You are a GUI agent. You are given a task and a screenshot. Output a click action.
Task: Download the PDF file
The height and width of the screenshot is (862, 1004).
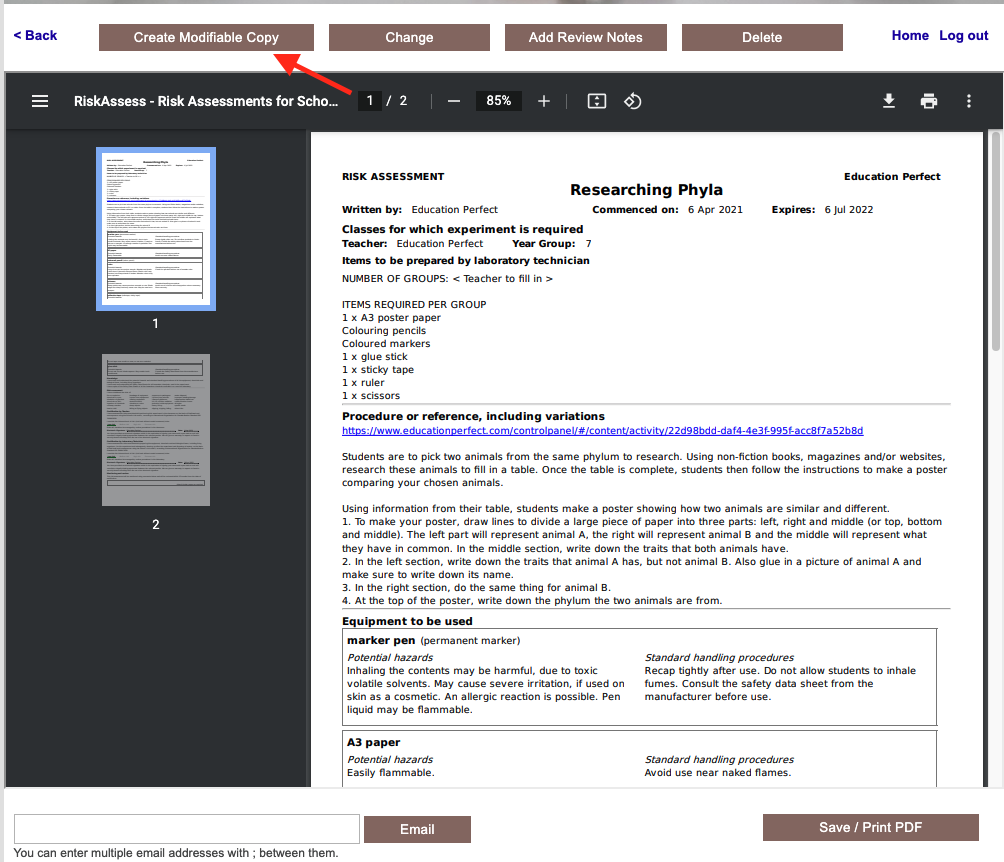(889, 101)
